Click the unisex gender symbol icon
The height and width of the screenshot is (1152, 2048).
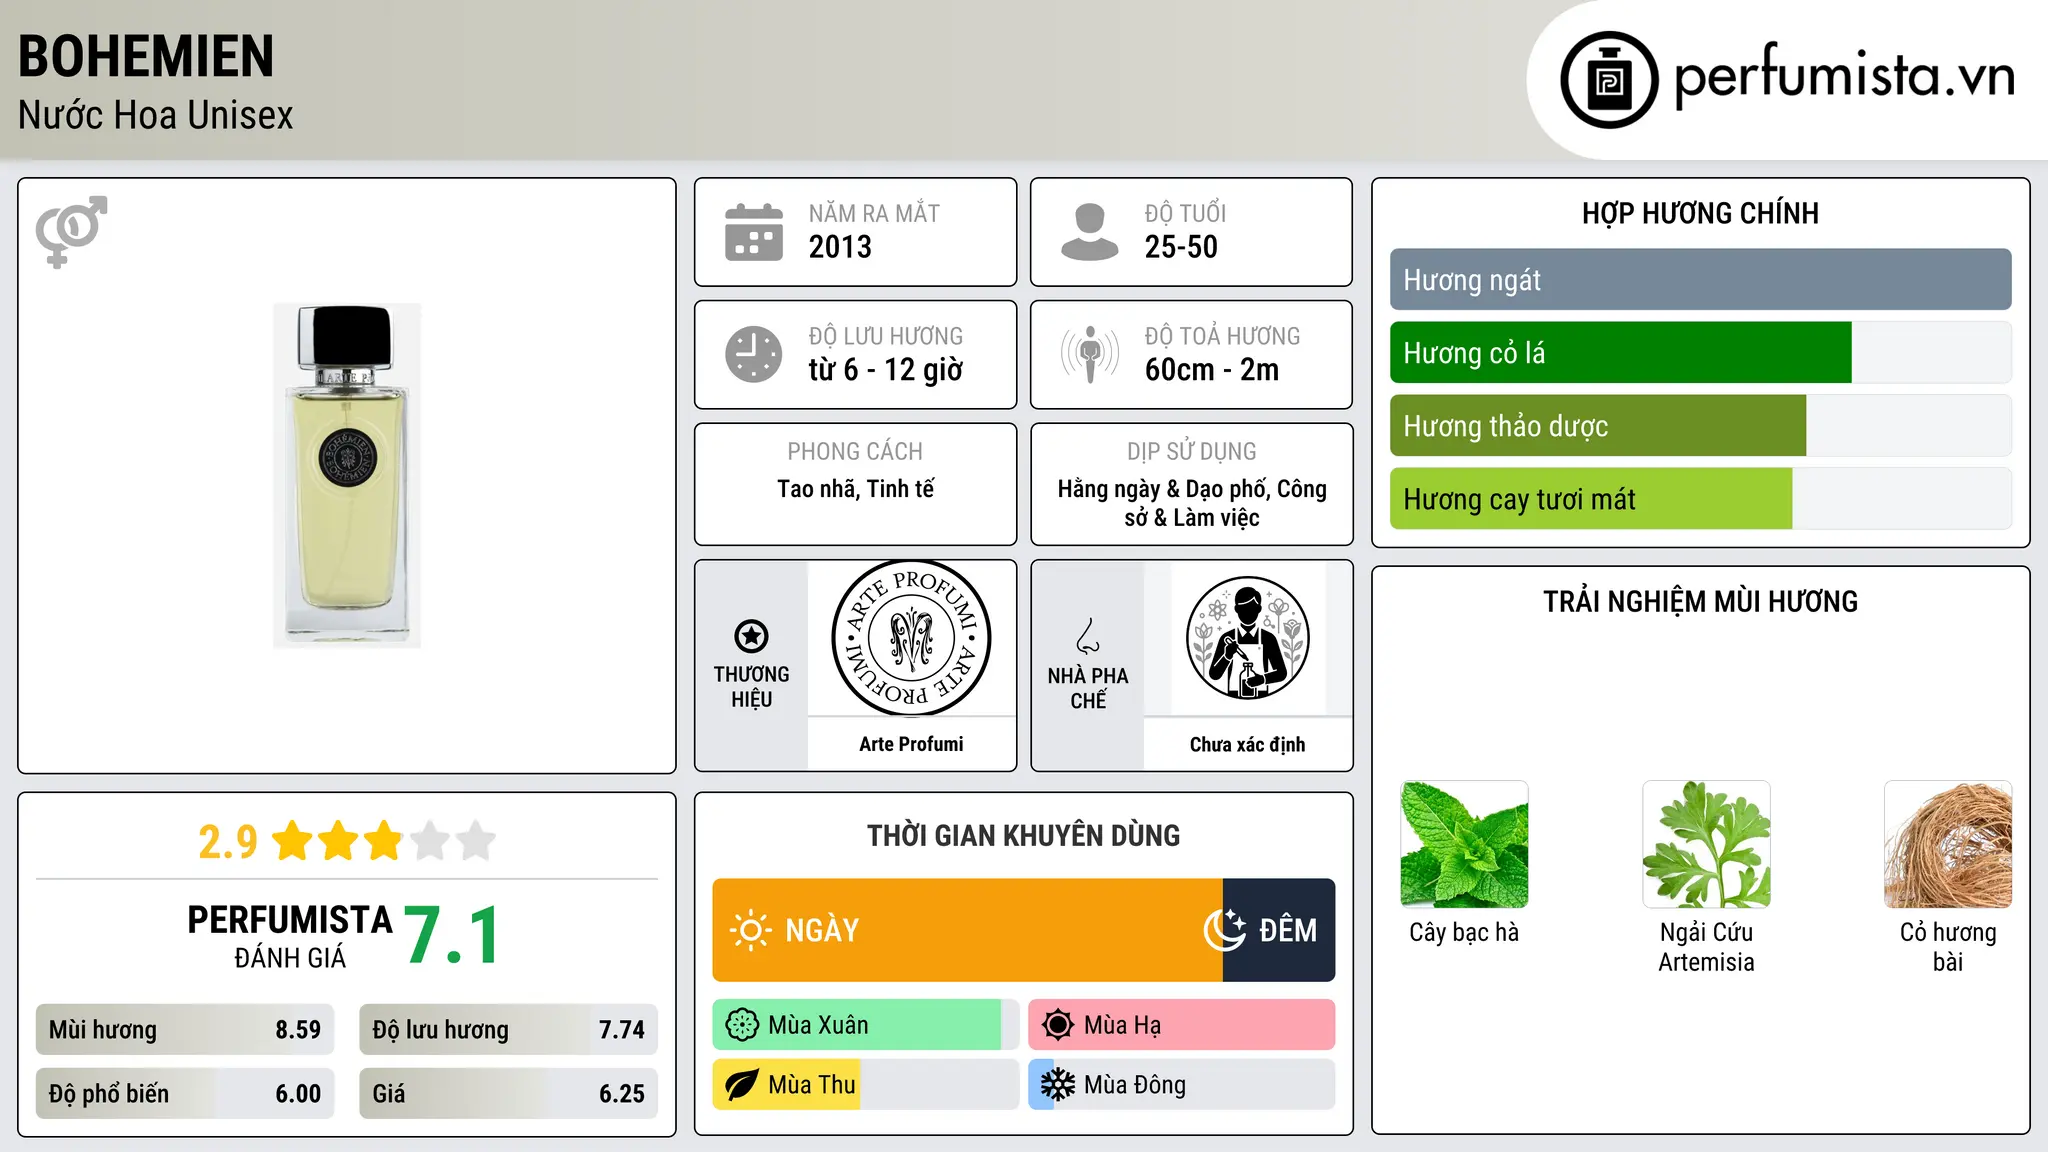[71, 232]
